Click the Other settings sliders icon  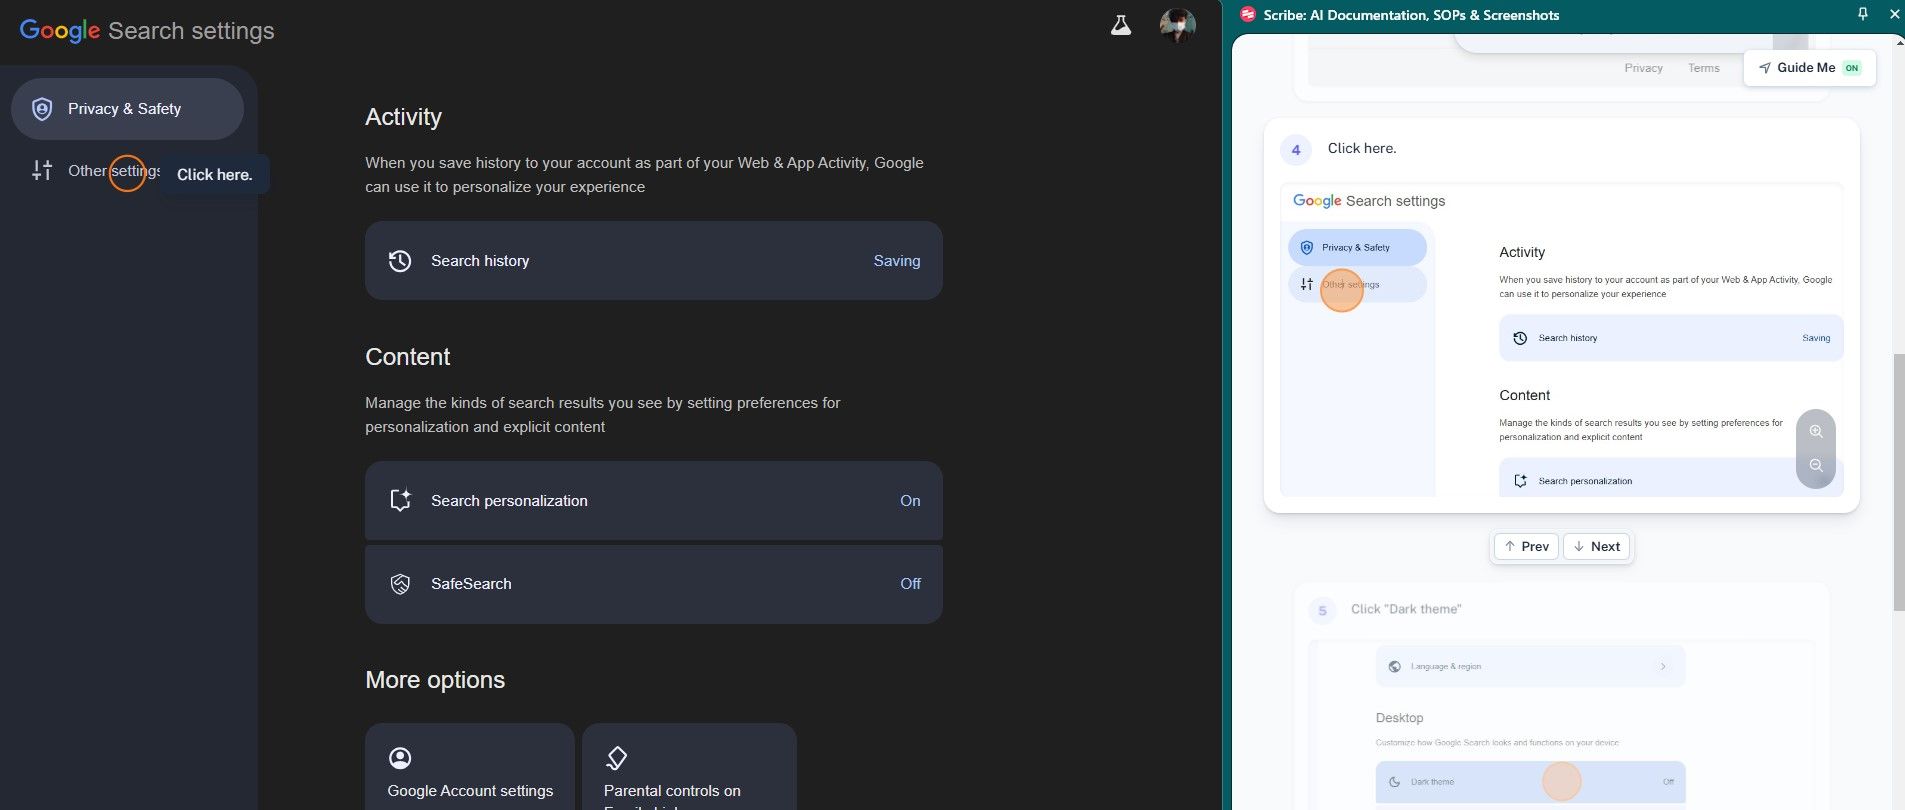tap(42, 171)
